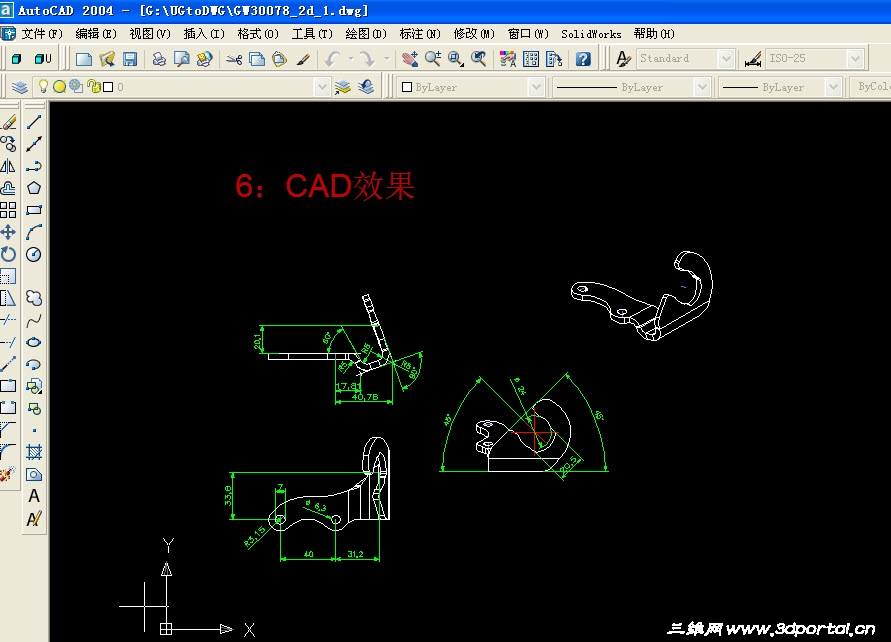The width and height of the screenshot is (891, 642).
Task: Select the Arc draw tool
Action: coord(34,232)
